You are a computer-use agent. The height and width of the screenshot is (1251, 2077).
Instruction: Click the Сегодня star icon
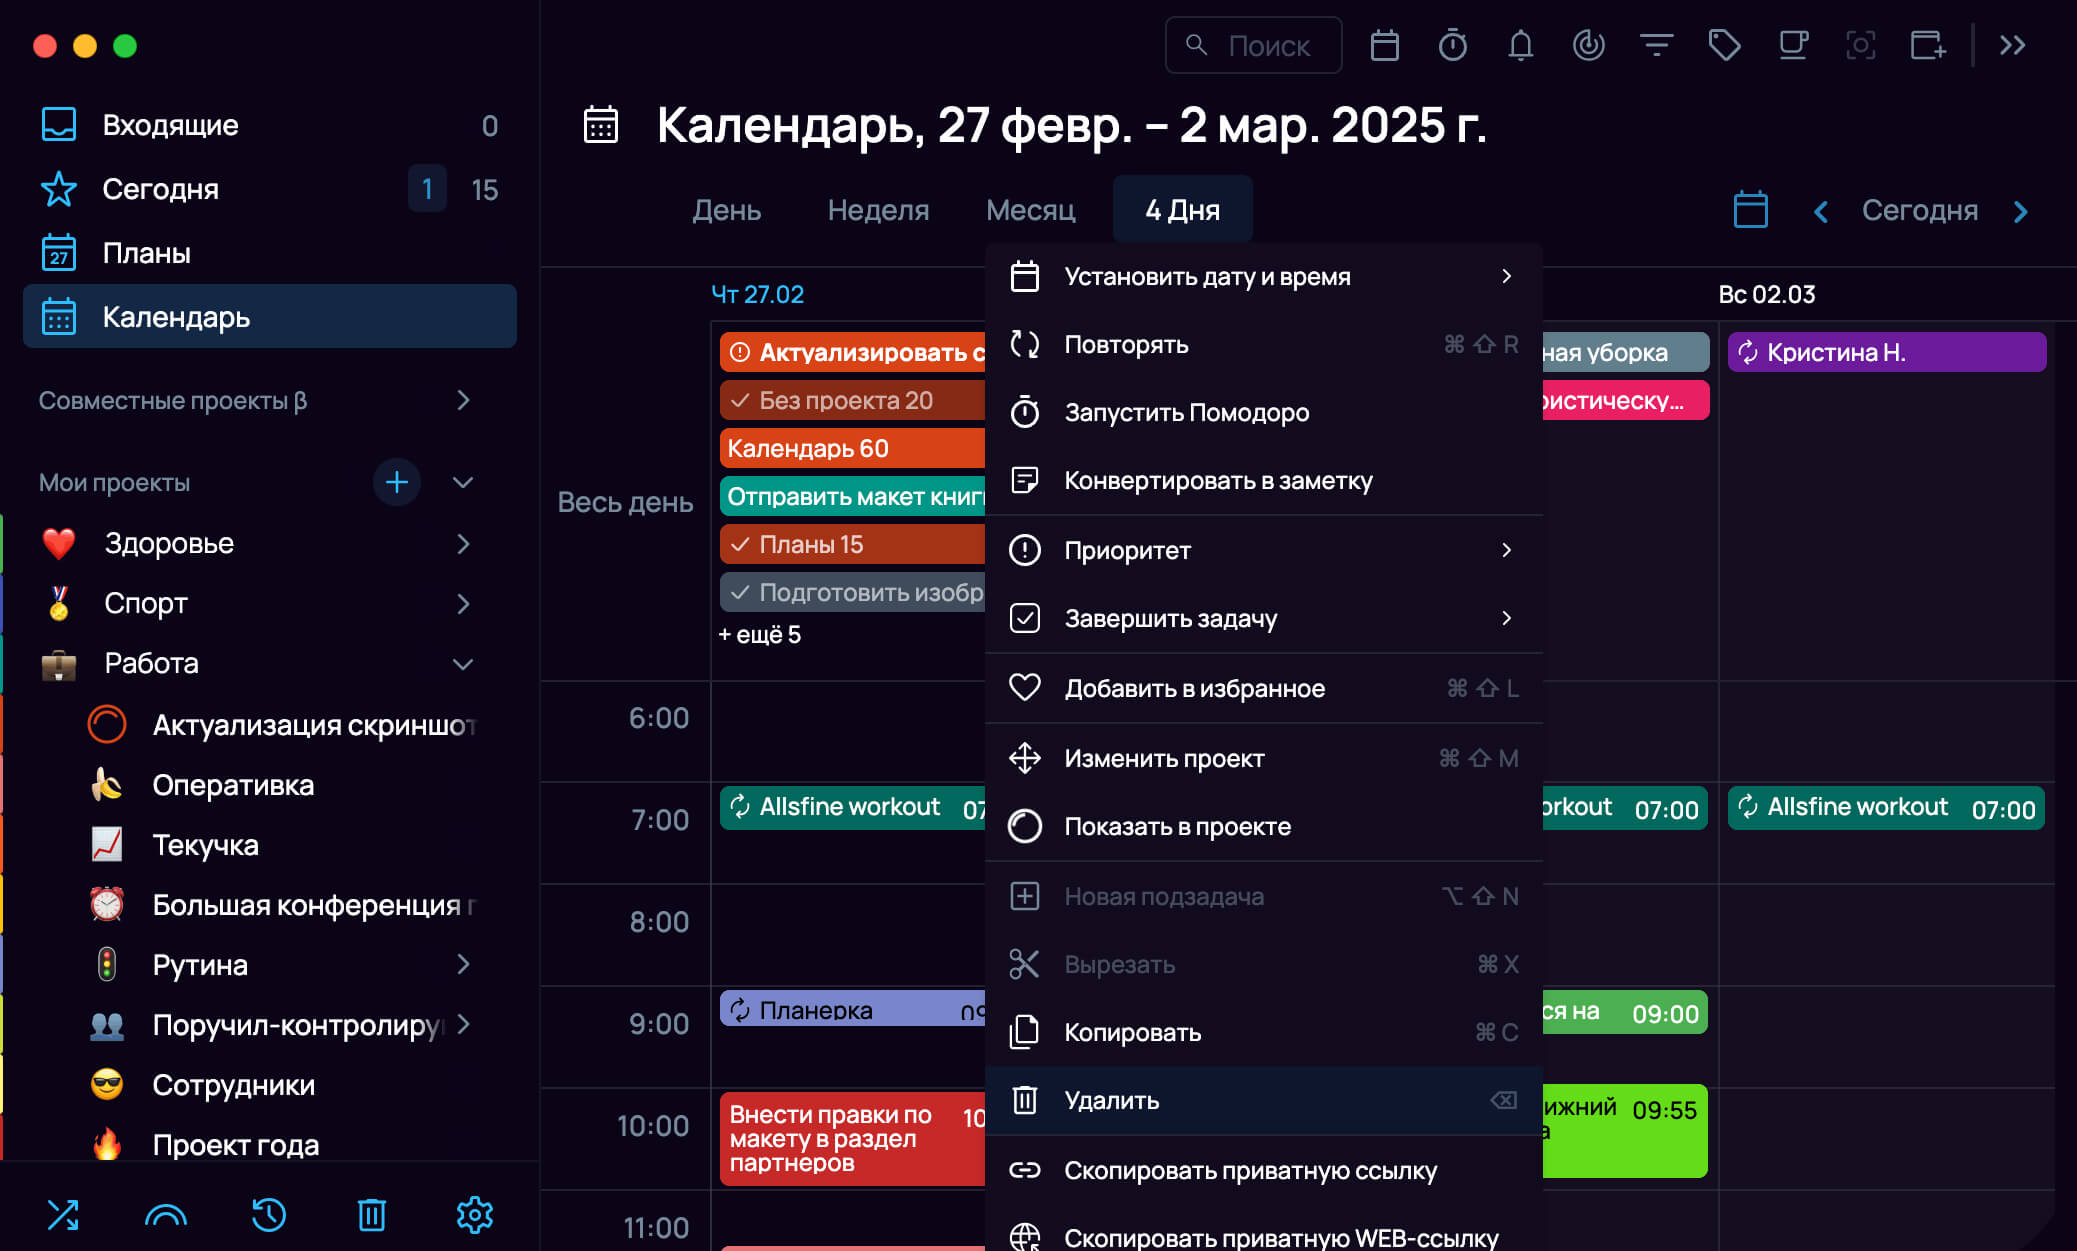59,189
